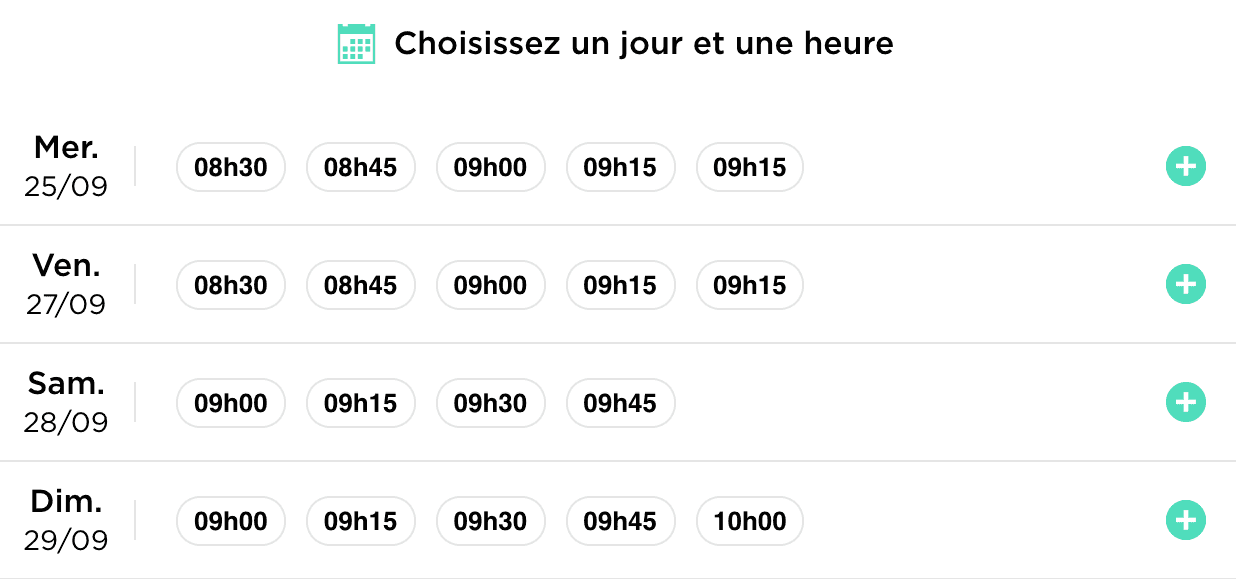Click the green plus icon for Dim. 29/09
The image size is (1237, 579).
click(x=1186, y=520)
